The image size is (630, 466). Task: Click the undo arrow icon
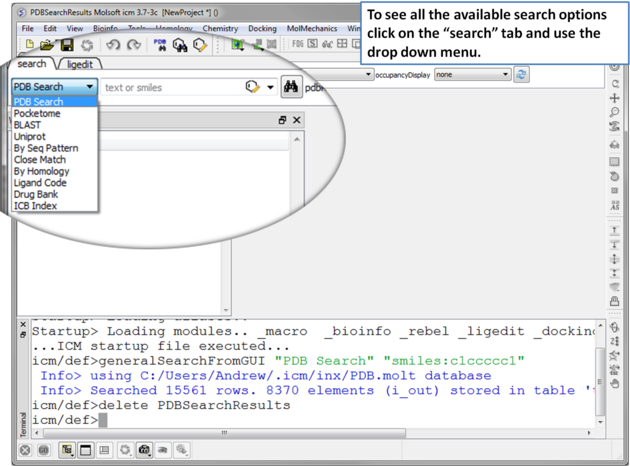112,45
